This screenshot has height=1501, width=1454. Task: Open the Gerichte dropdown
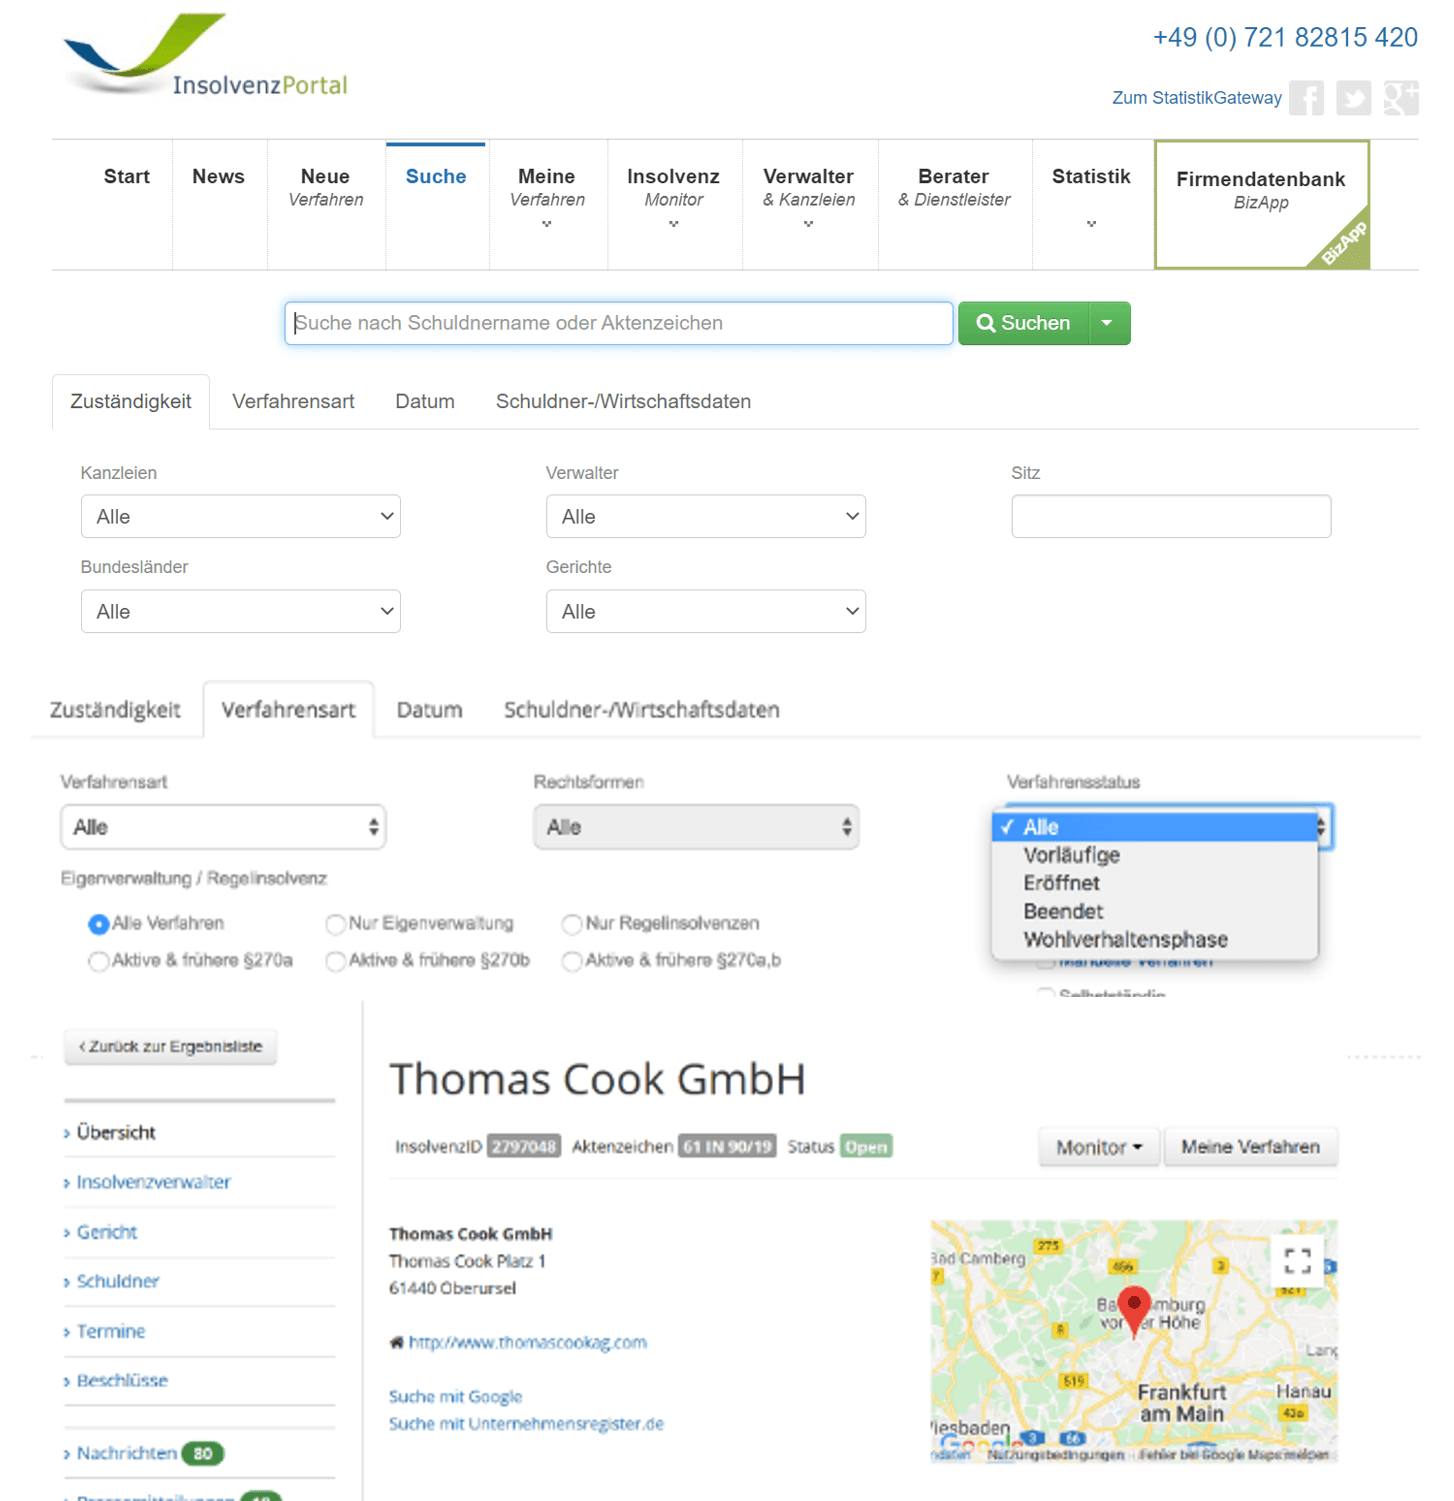[x=706, y=611]
